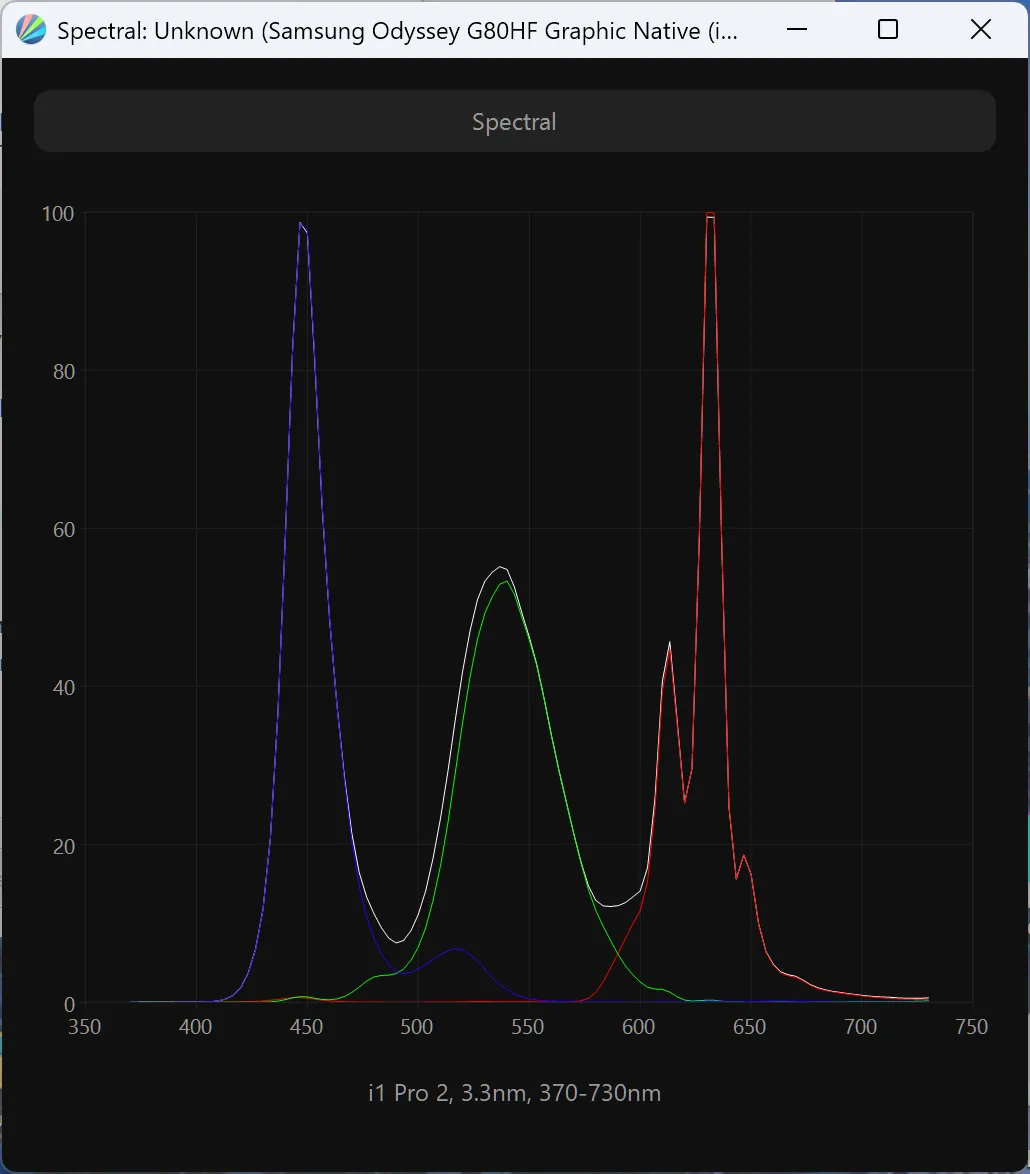Click the 750 label on the wavelength axis
This screenshot has width=1030, height=1174.
[972, 1027]
